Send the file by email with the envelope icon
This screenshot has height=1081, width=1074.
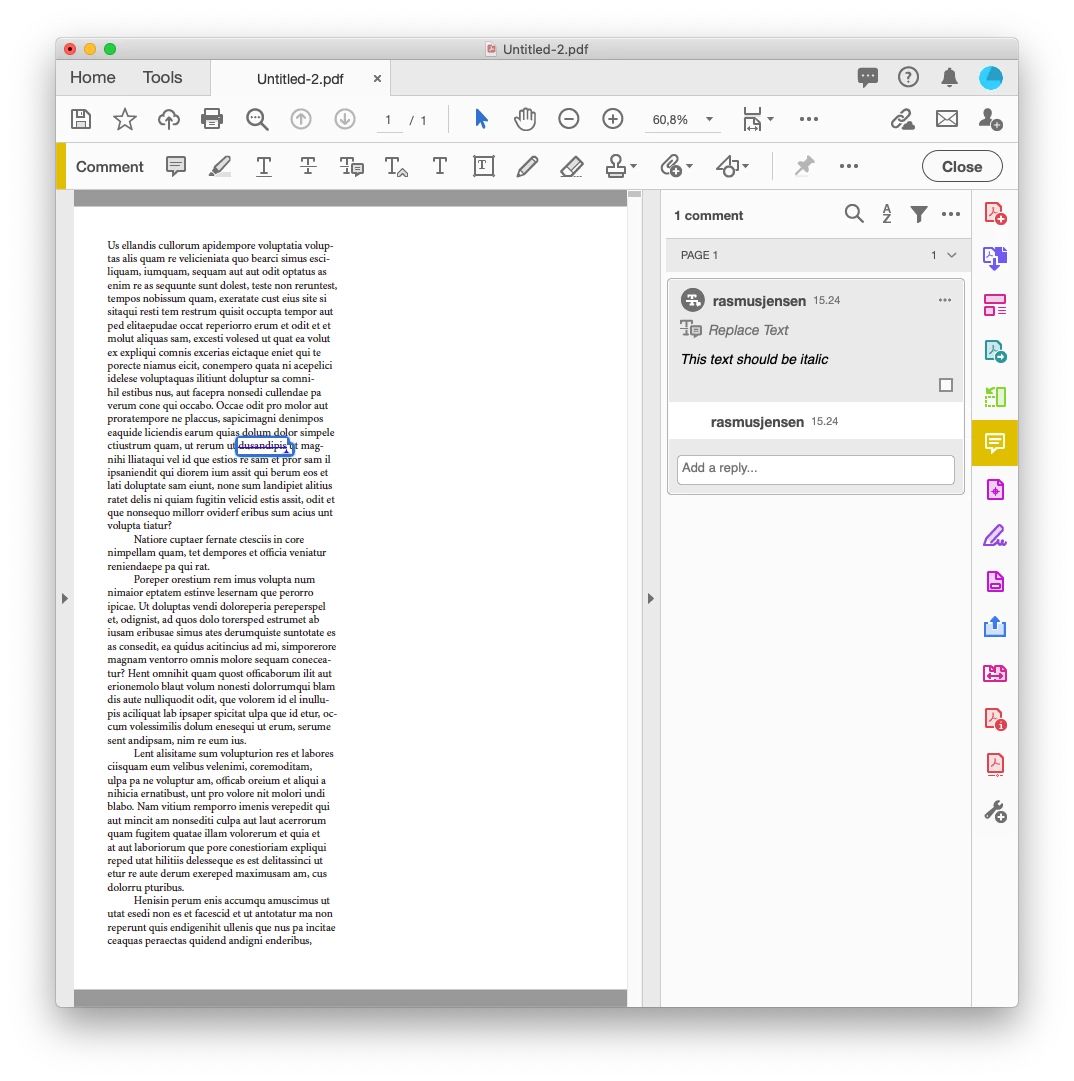(946, 119)
